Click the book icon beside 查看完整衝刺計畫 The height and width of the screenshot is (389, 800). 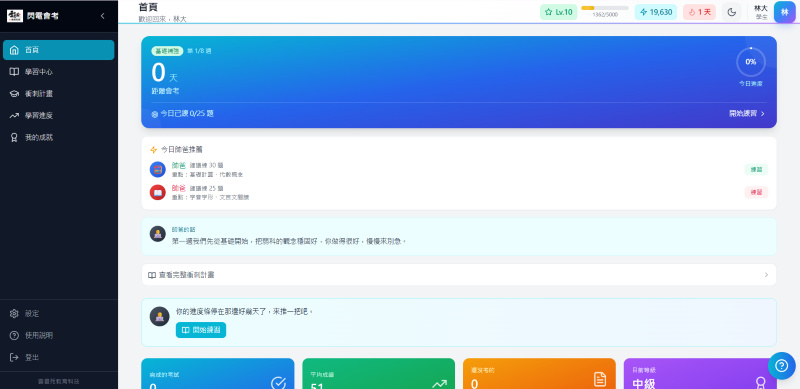point(152,275)
